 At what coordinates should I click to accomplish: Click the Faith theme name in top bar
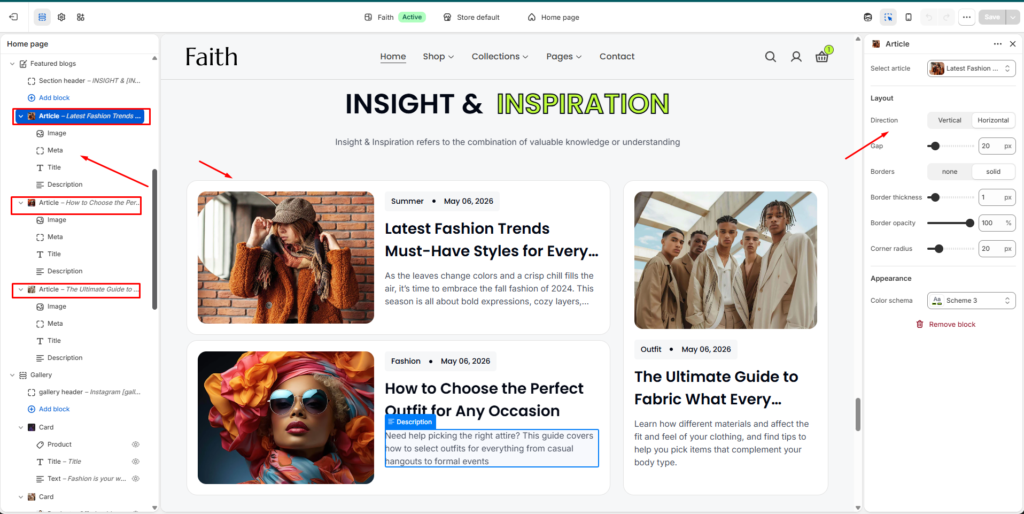[385, 18]
